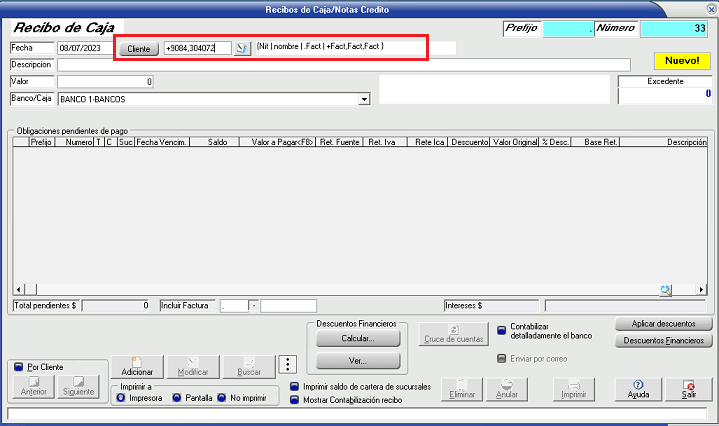Click the refresh icon at grid bottom-right
Screen dimensions: 719x426
tap(665, 290)
